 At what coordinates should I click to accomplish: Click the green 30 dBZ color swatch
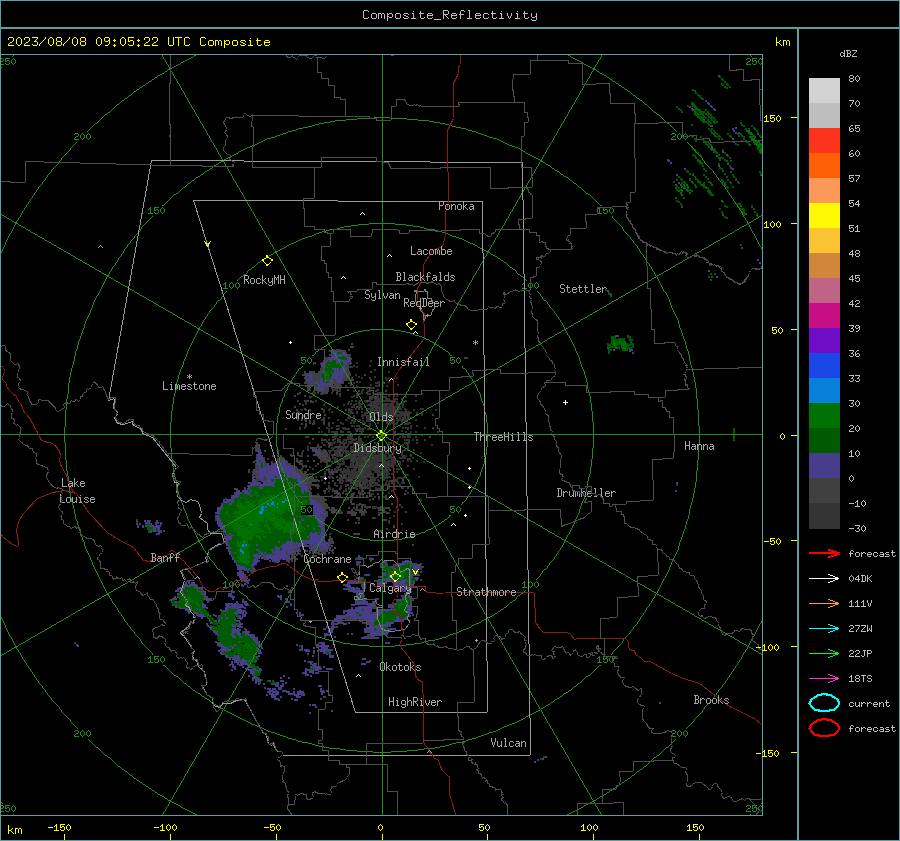[x=824, y=415]
